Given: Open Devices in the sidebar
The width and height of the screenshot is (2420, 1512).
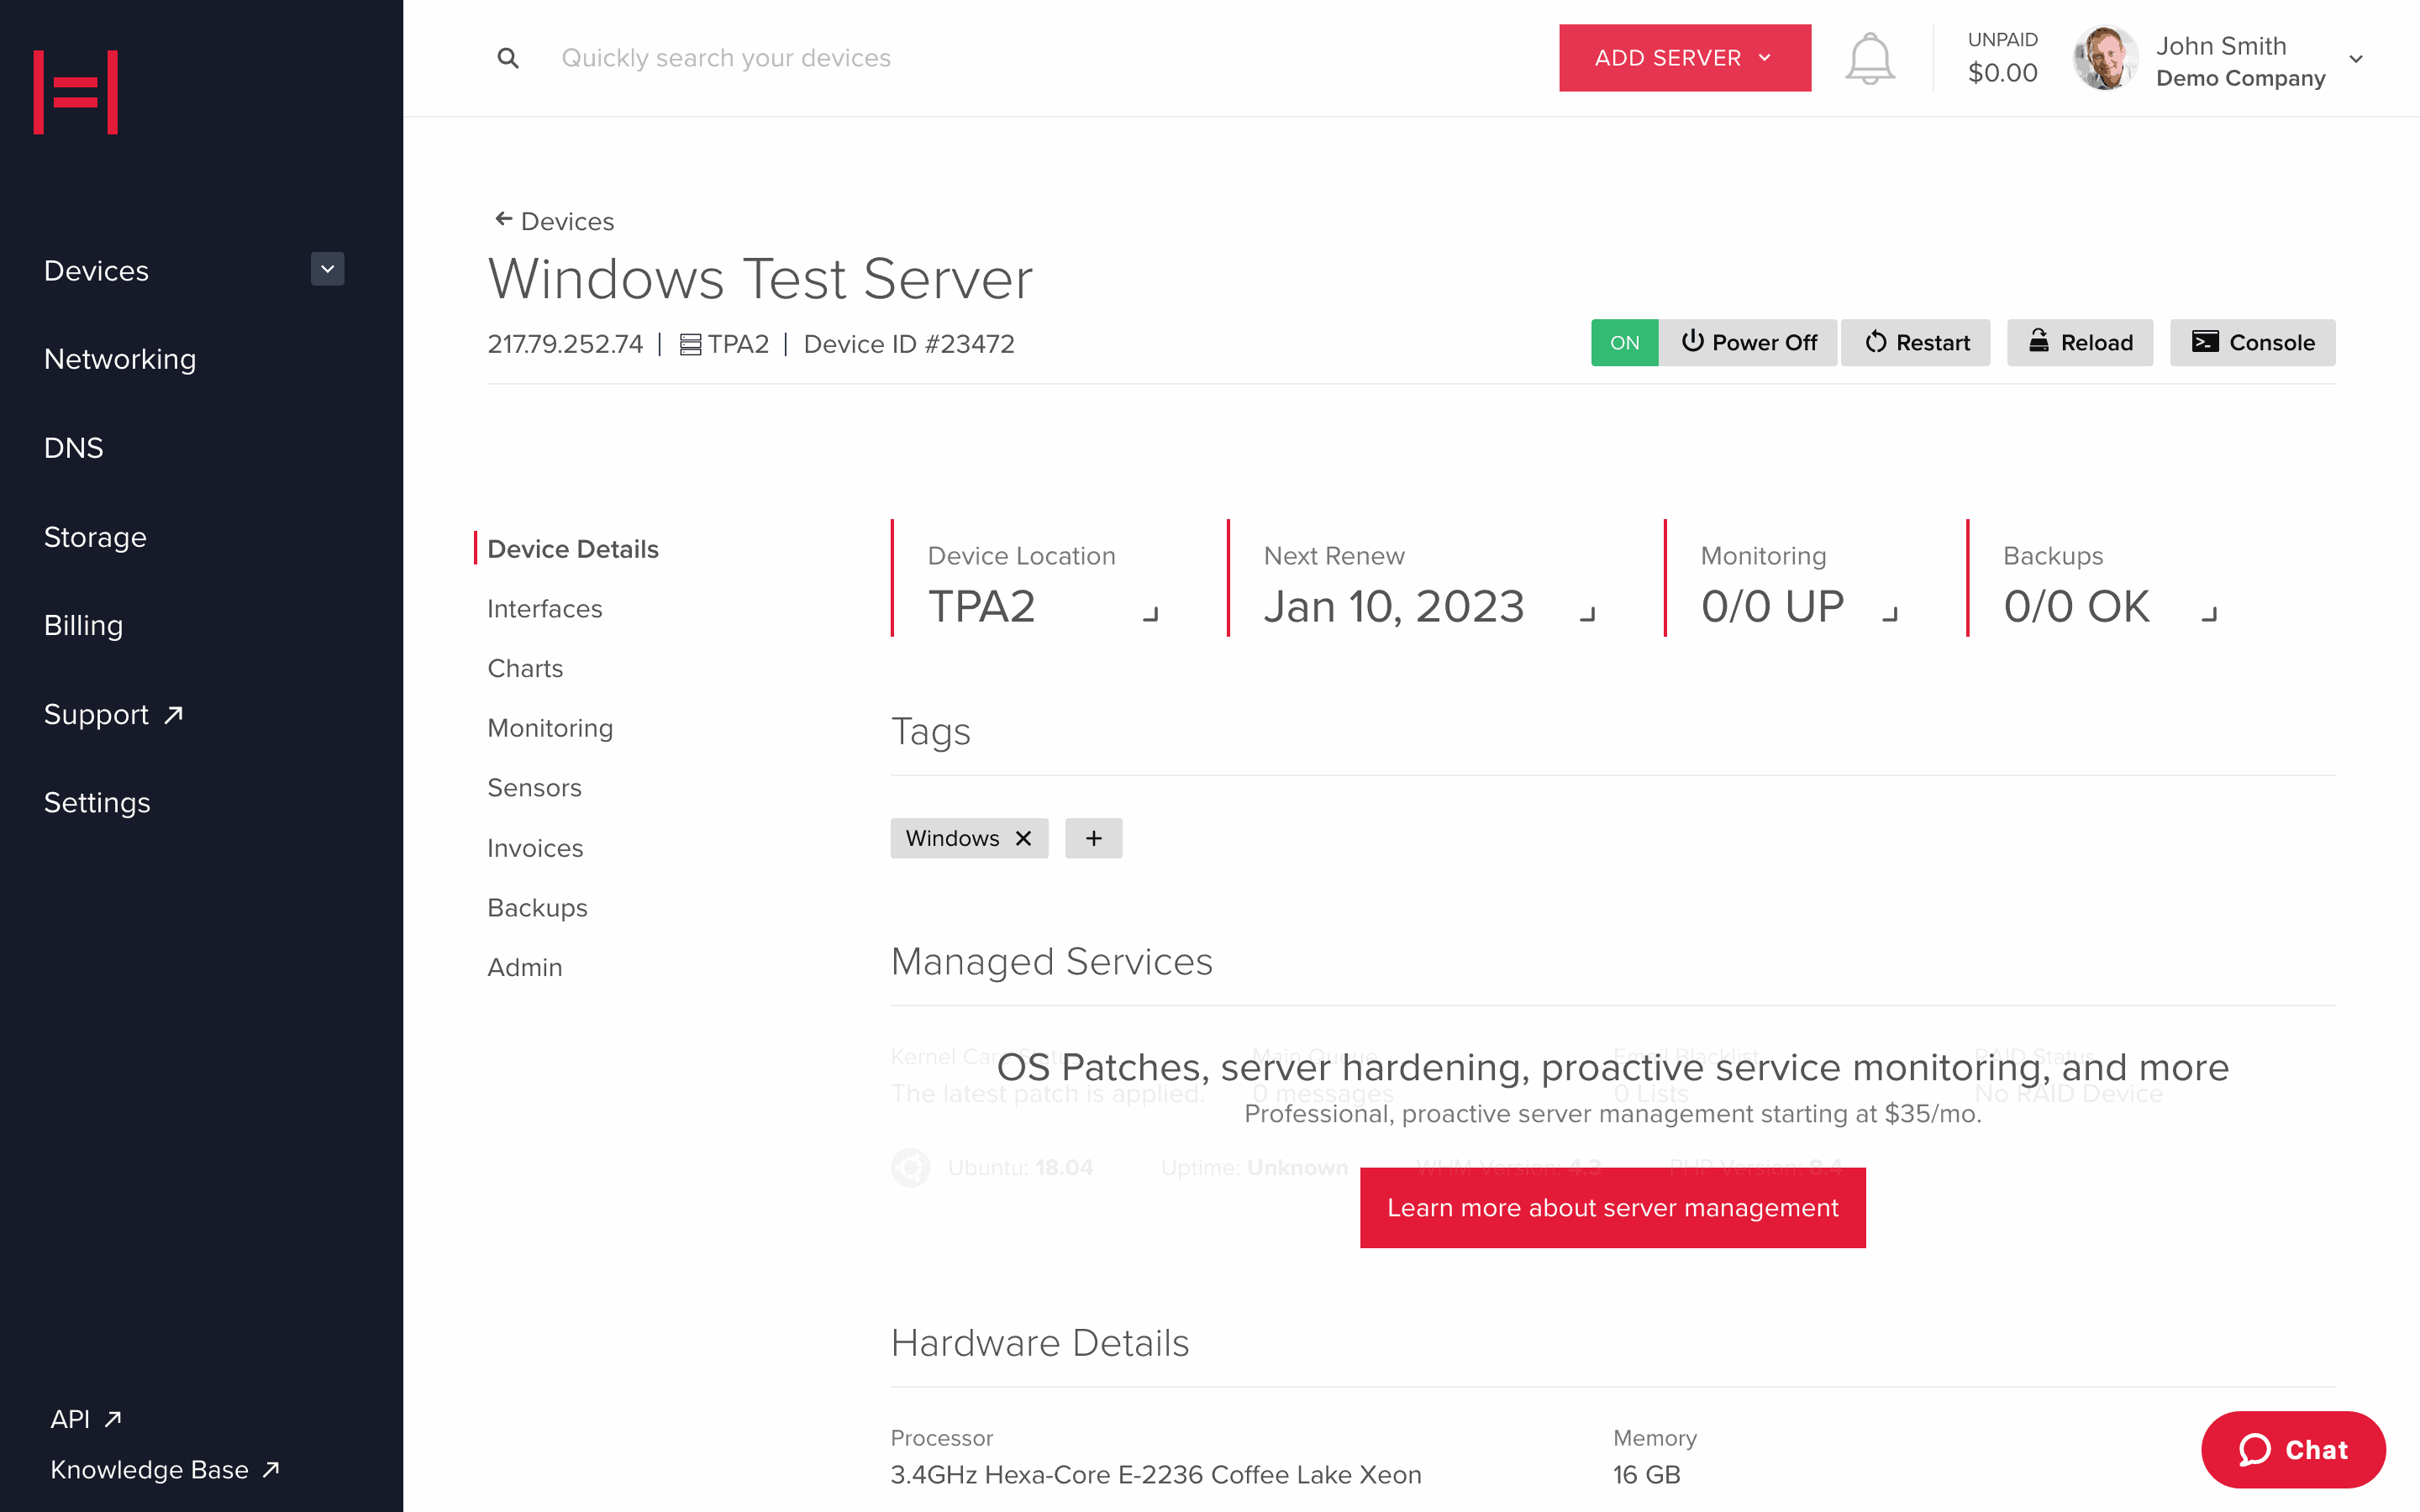Looking at the screenshot, I should point(96,270).
